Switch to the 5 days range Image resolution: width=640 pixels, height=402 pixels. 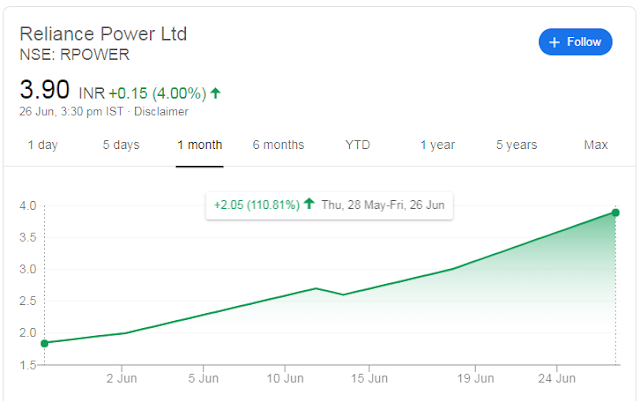point(121,145)
